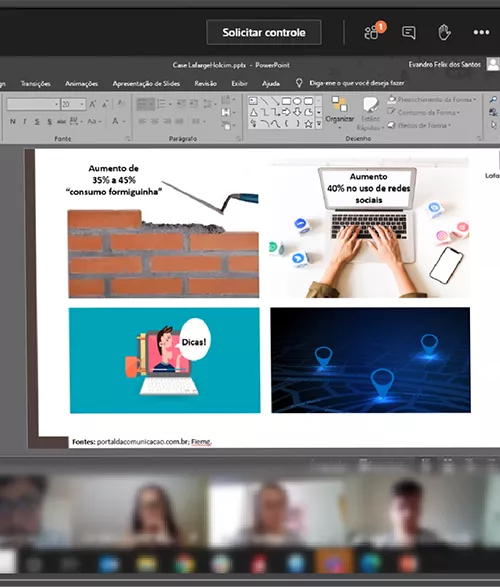Select the oval shape in shapes gallery

[x=297, y=101]
